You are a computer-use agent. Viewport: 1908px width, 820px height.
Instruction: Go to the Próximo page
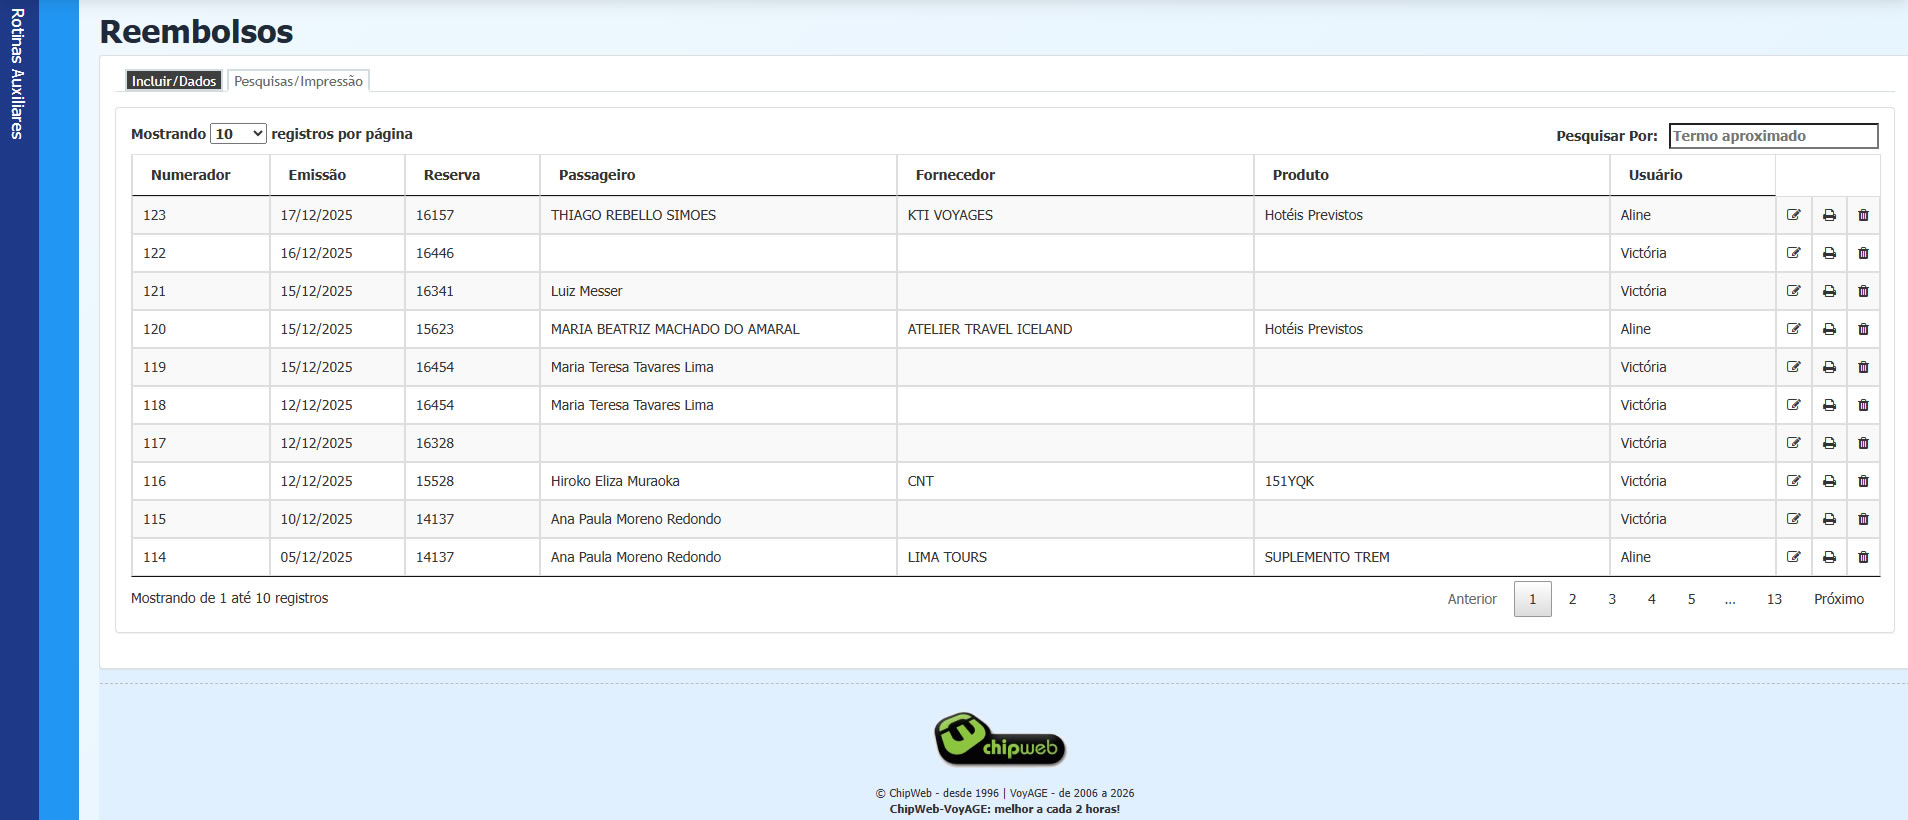pyautogui.click(x=1838, y=599)
